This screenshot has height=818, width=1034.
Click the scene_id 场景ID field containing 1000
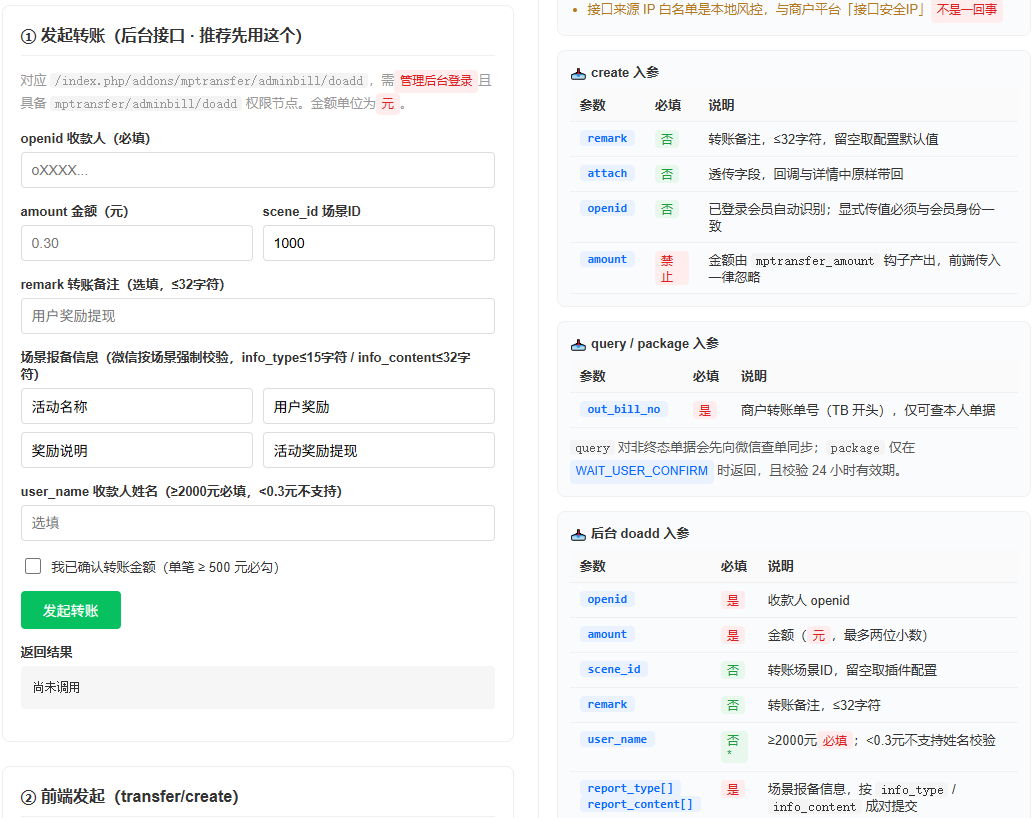pyautogui.click(x=379, y=243)
